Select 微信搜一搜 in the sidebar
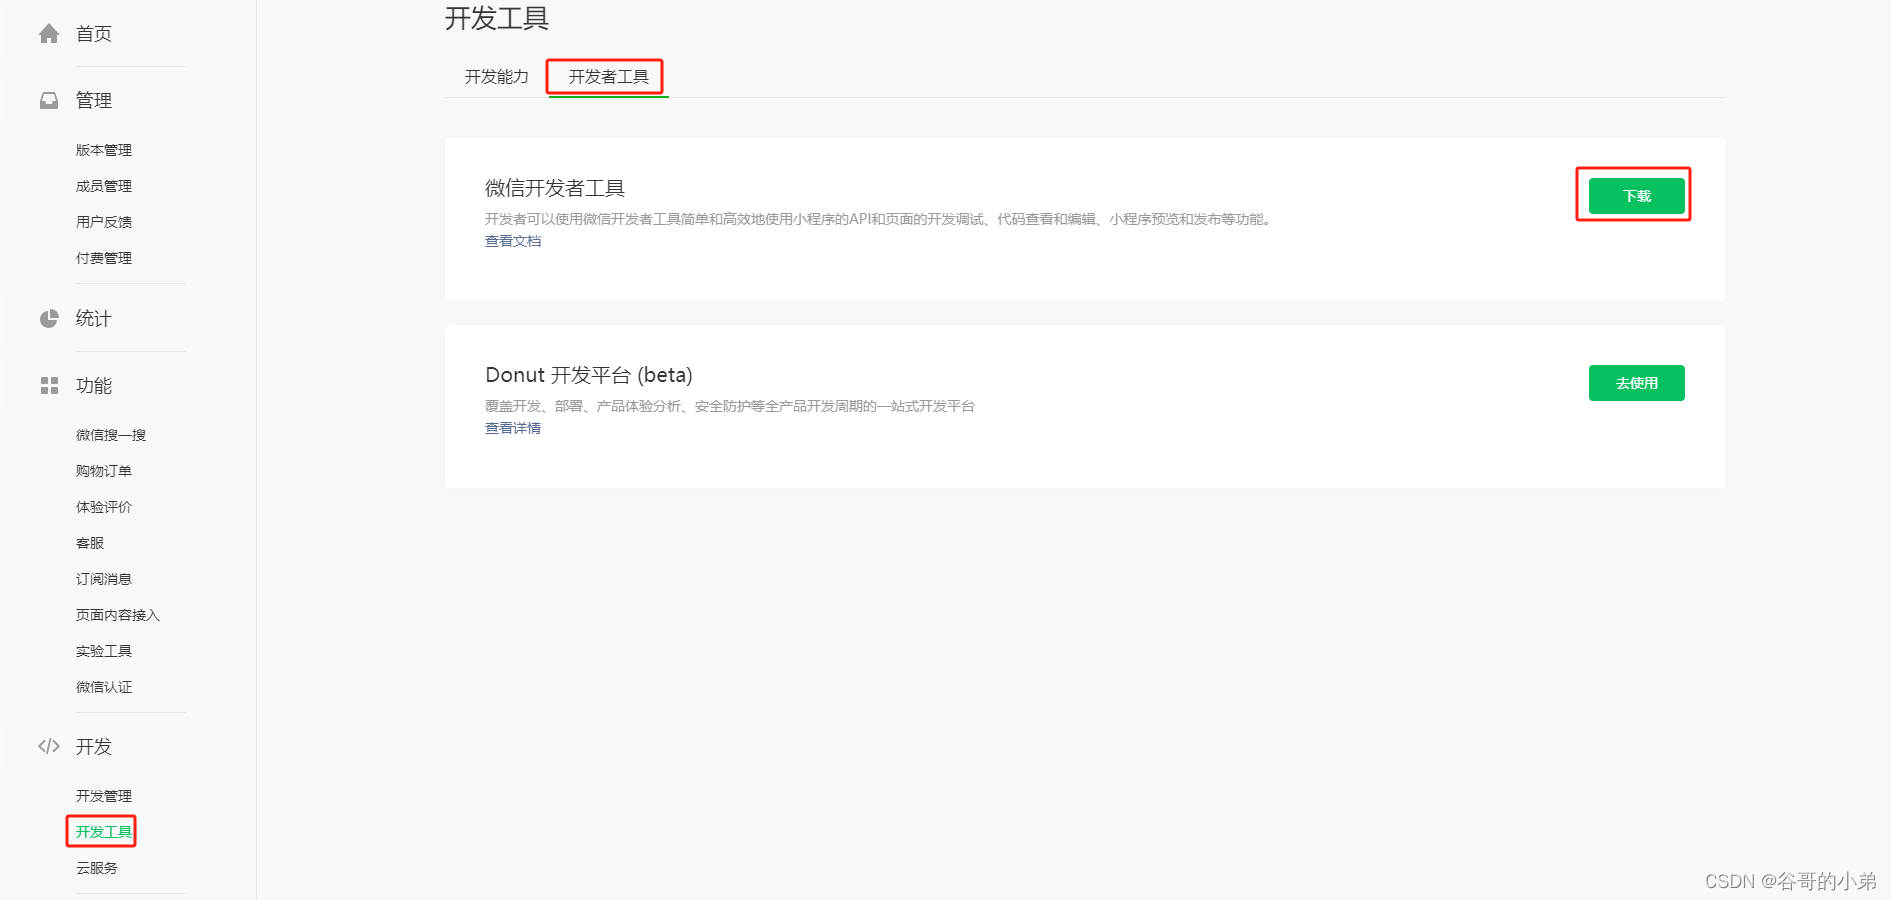Image resolution: width=1891 pixels, height=900 pixels. click(111, 435)
